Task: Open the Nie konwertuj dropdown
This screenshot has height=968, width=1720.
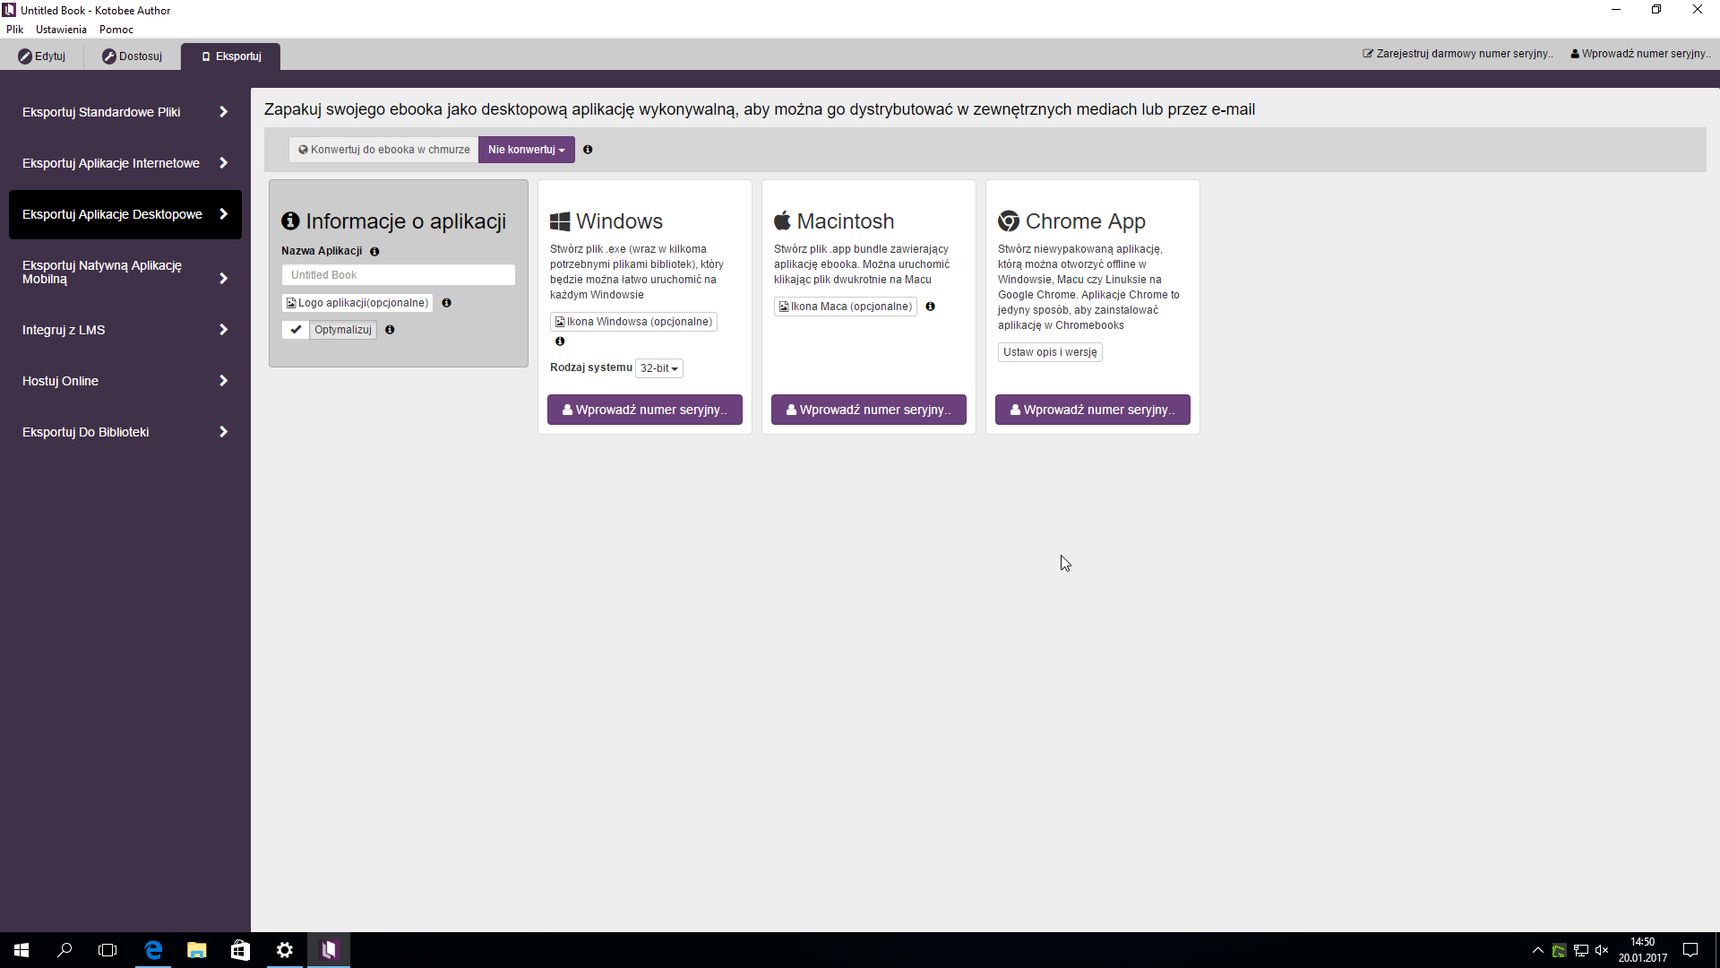Action: (x=526, y=150)
